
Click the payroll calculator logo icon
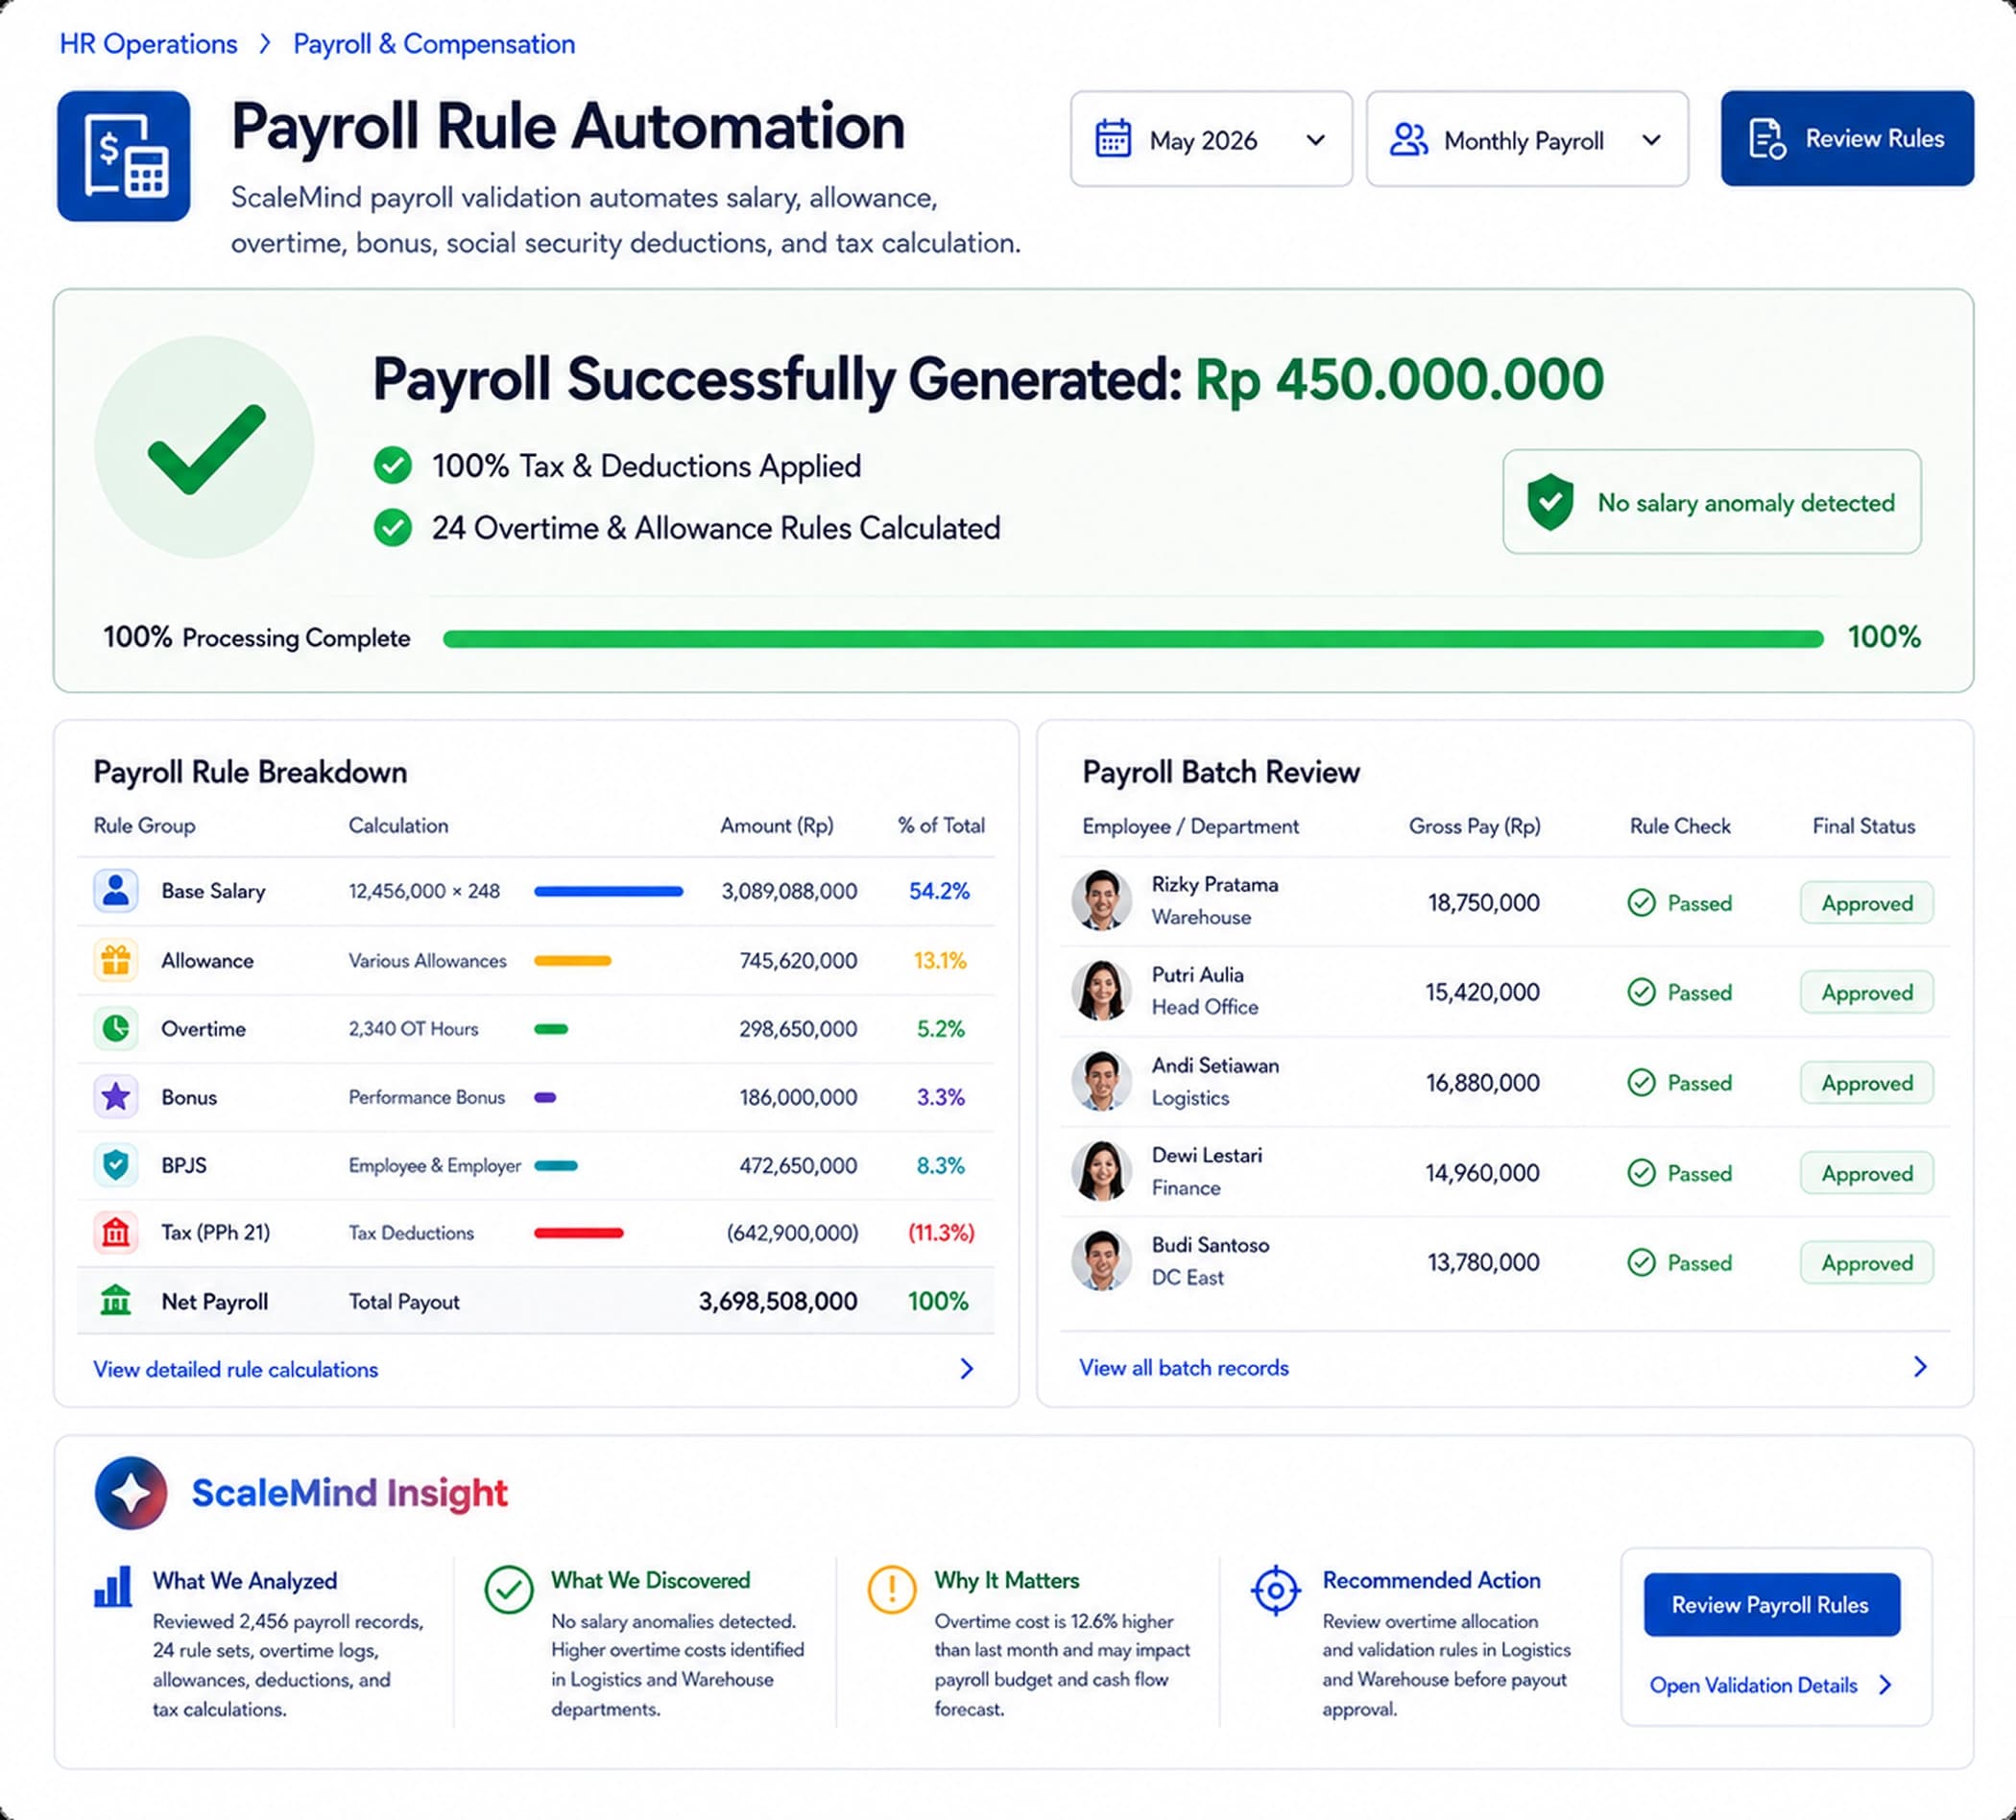(123, 156)
